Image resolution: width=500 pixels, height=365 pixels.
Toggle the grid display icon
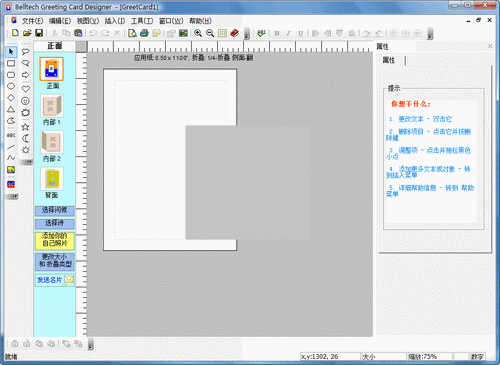pyautogui.click(x=222, y=33)
